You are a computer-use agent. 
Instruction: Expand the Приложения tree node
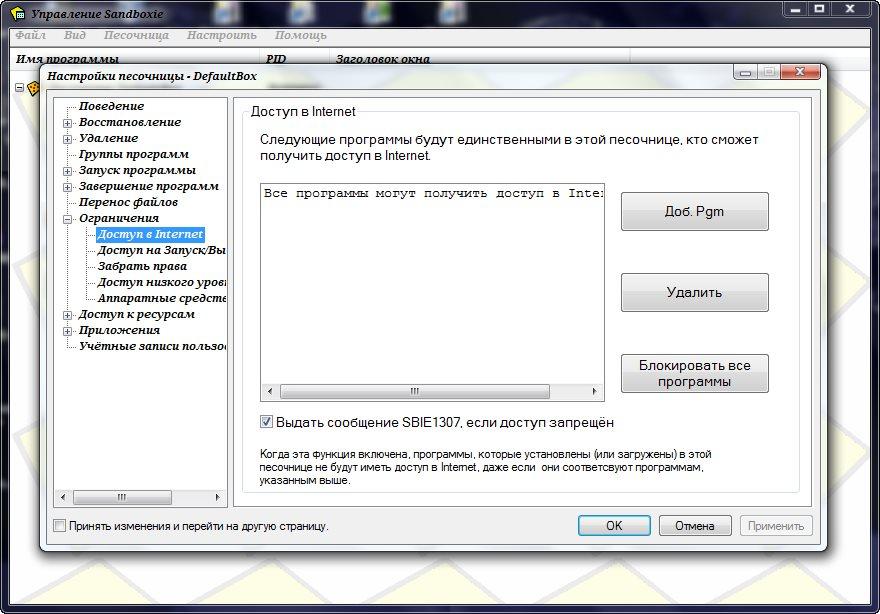[x=67, y=331]
